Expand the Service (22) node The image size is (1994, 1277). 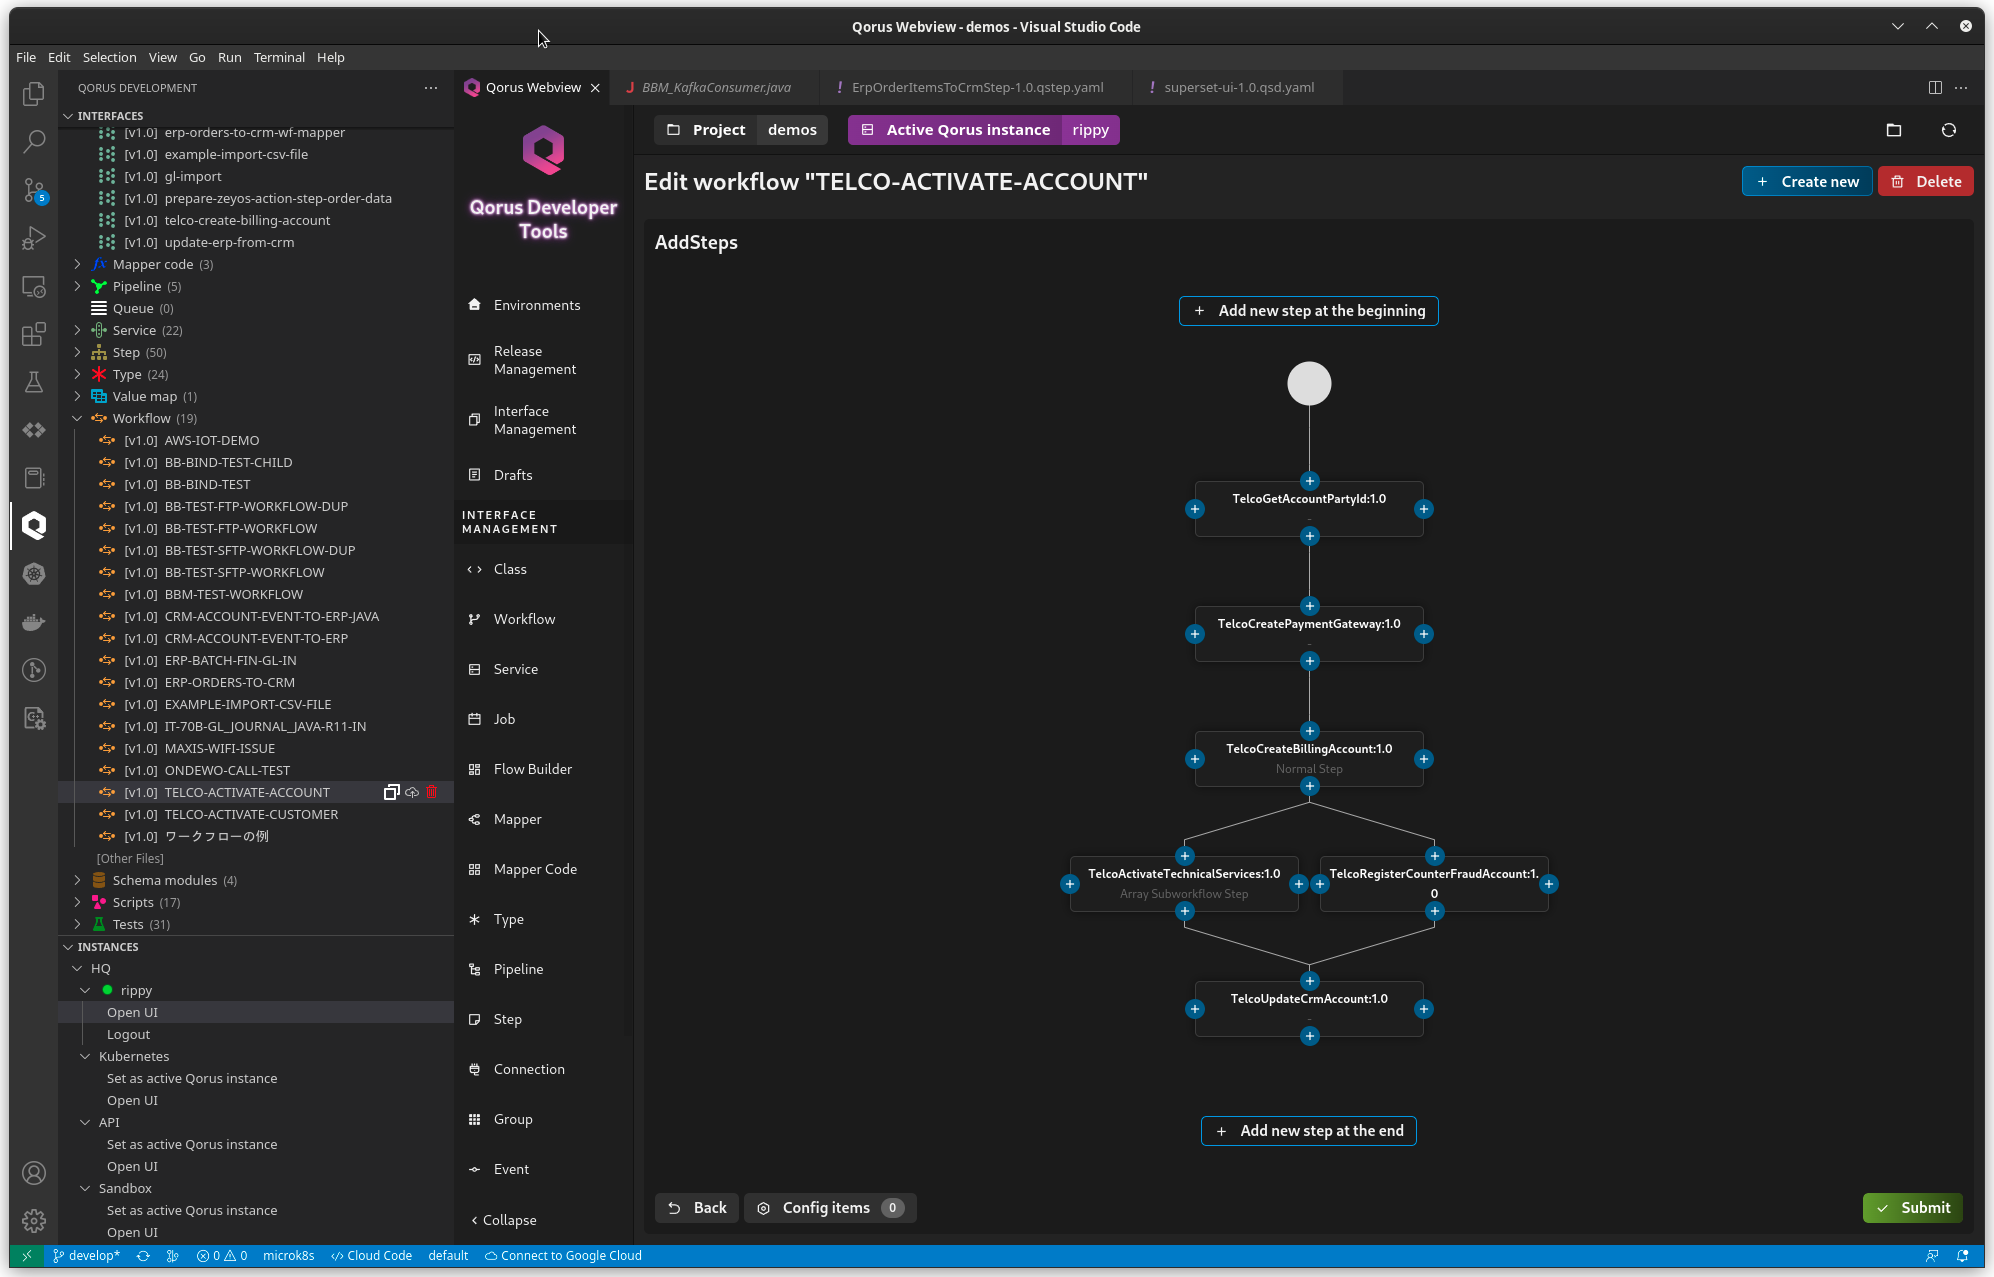pyautogui.click(x=77, y=330)
